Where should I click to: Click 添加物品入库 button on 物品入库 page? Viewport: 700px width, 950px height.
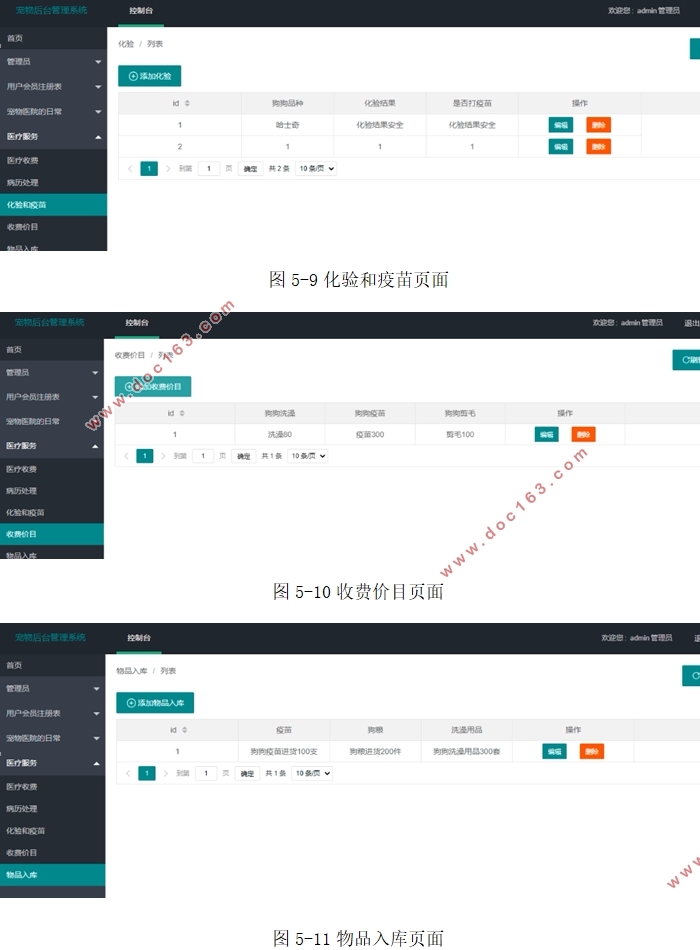[x=155, y=702]
